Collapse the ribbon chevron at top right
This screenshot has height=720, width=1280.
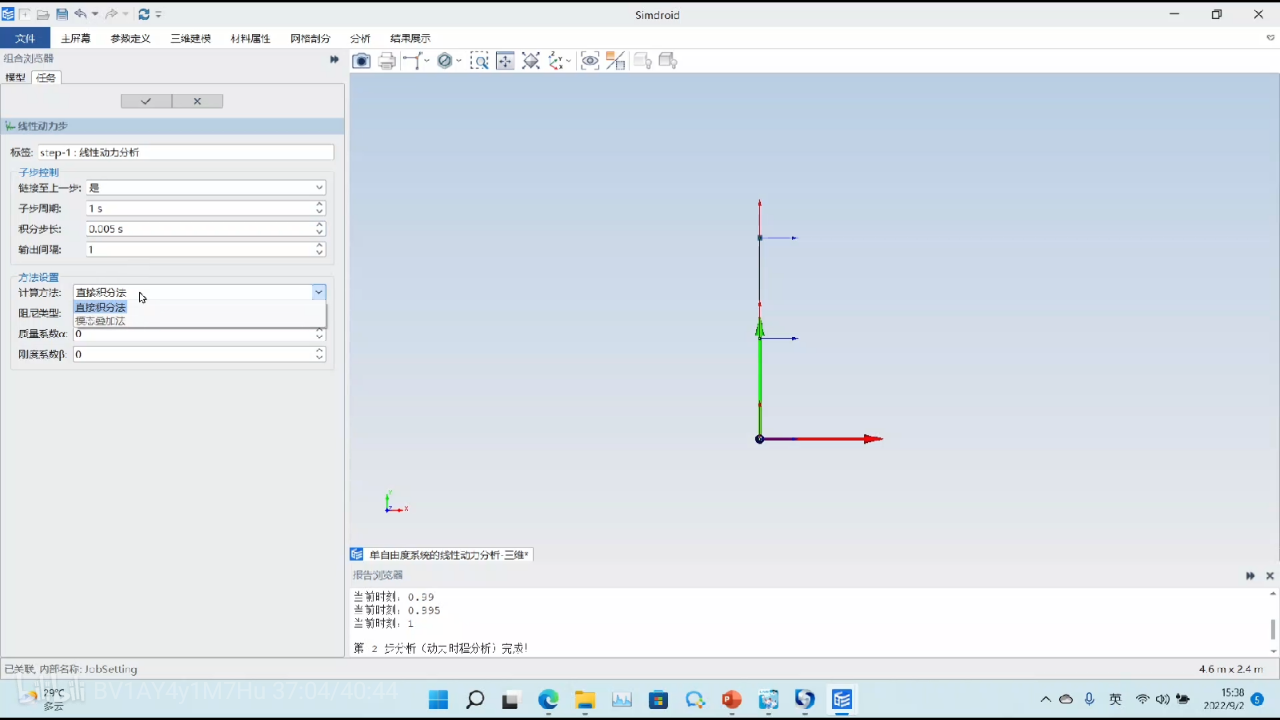tap(1270, 38)
